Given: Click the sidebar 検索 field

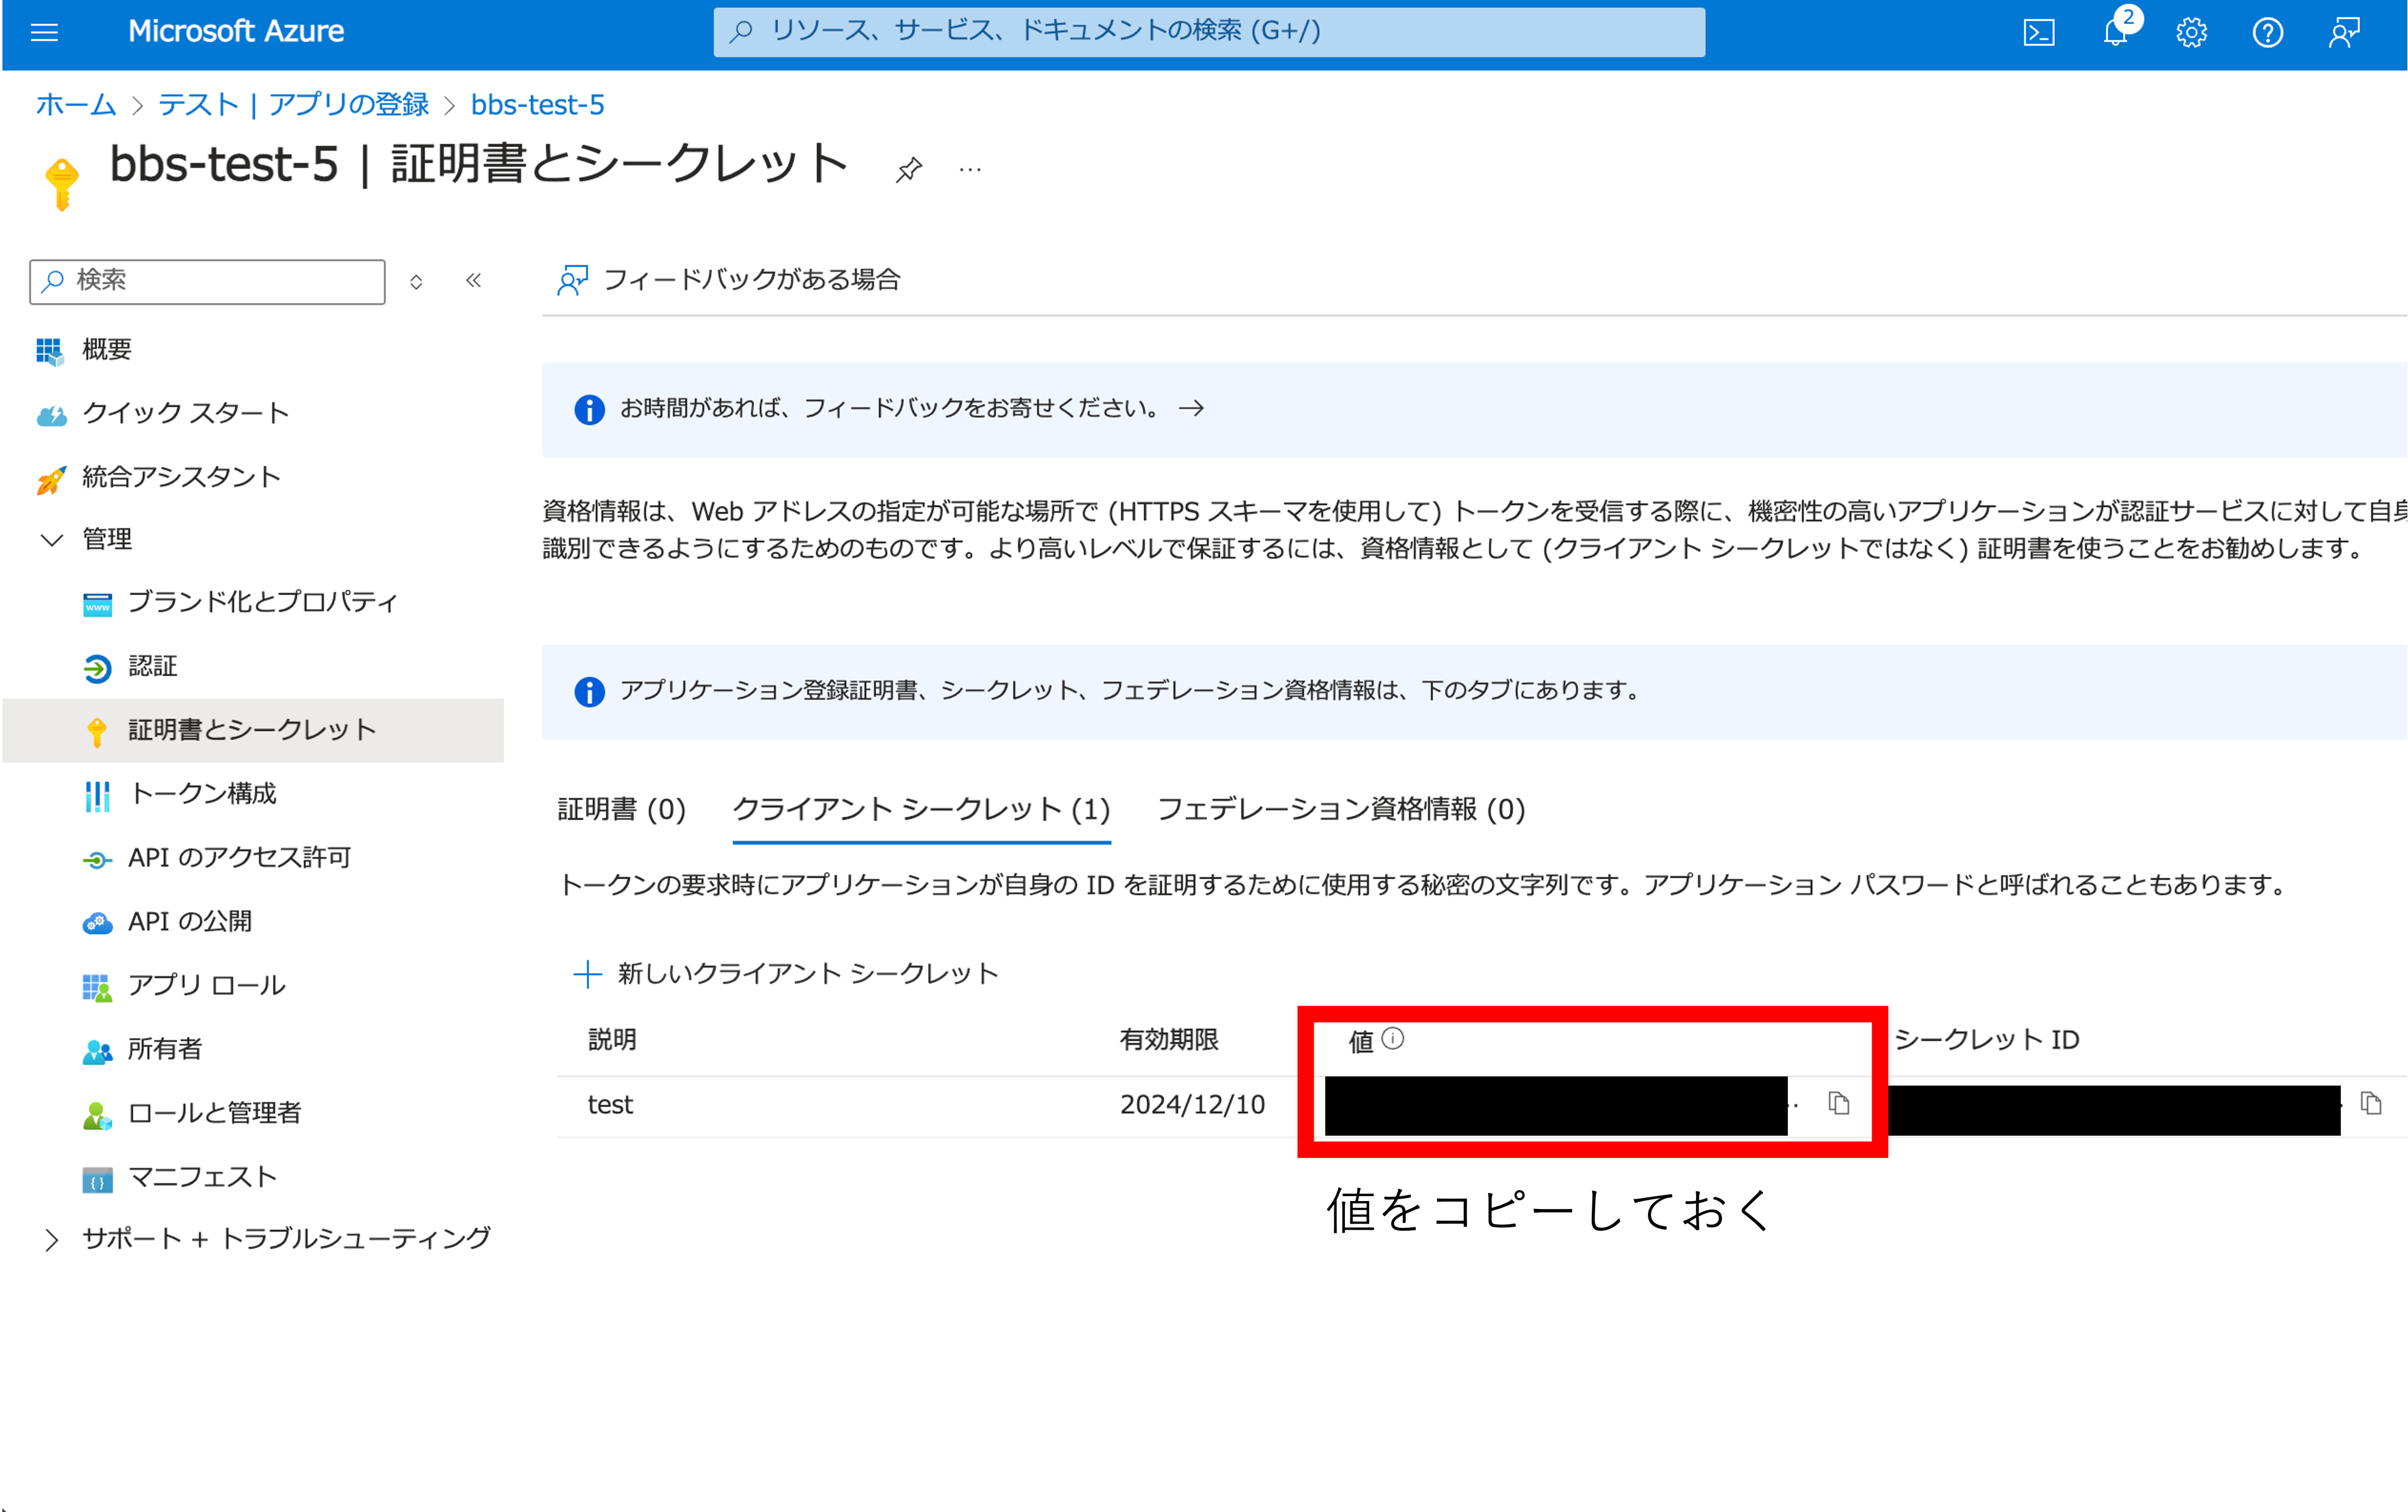Looking at the screenshot, I should (208, 281).
